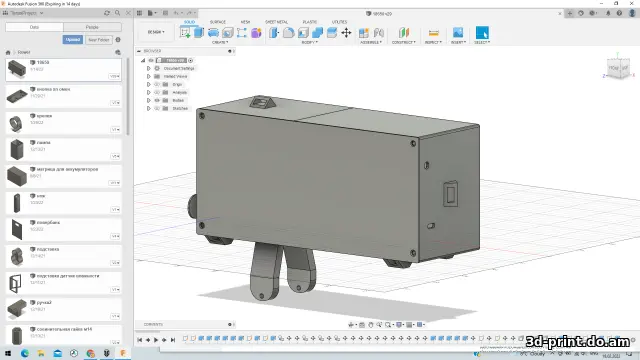Click the Inspect measure icon
The image size is (640, 360).
point(433,33)
